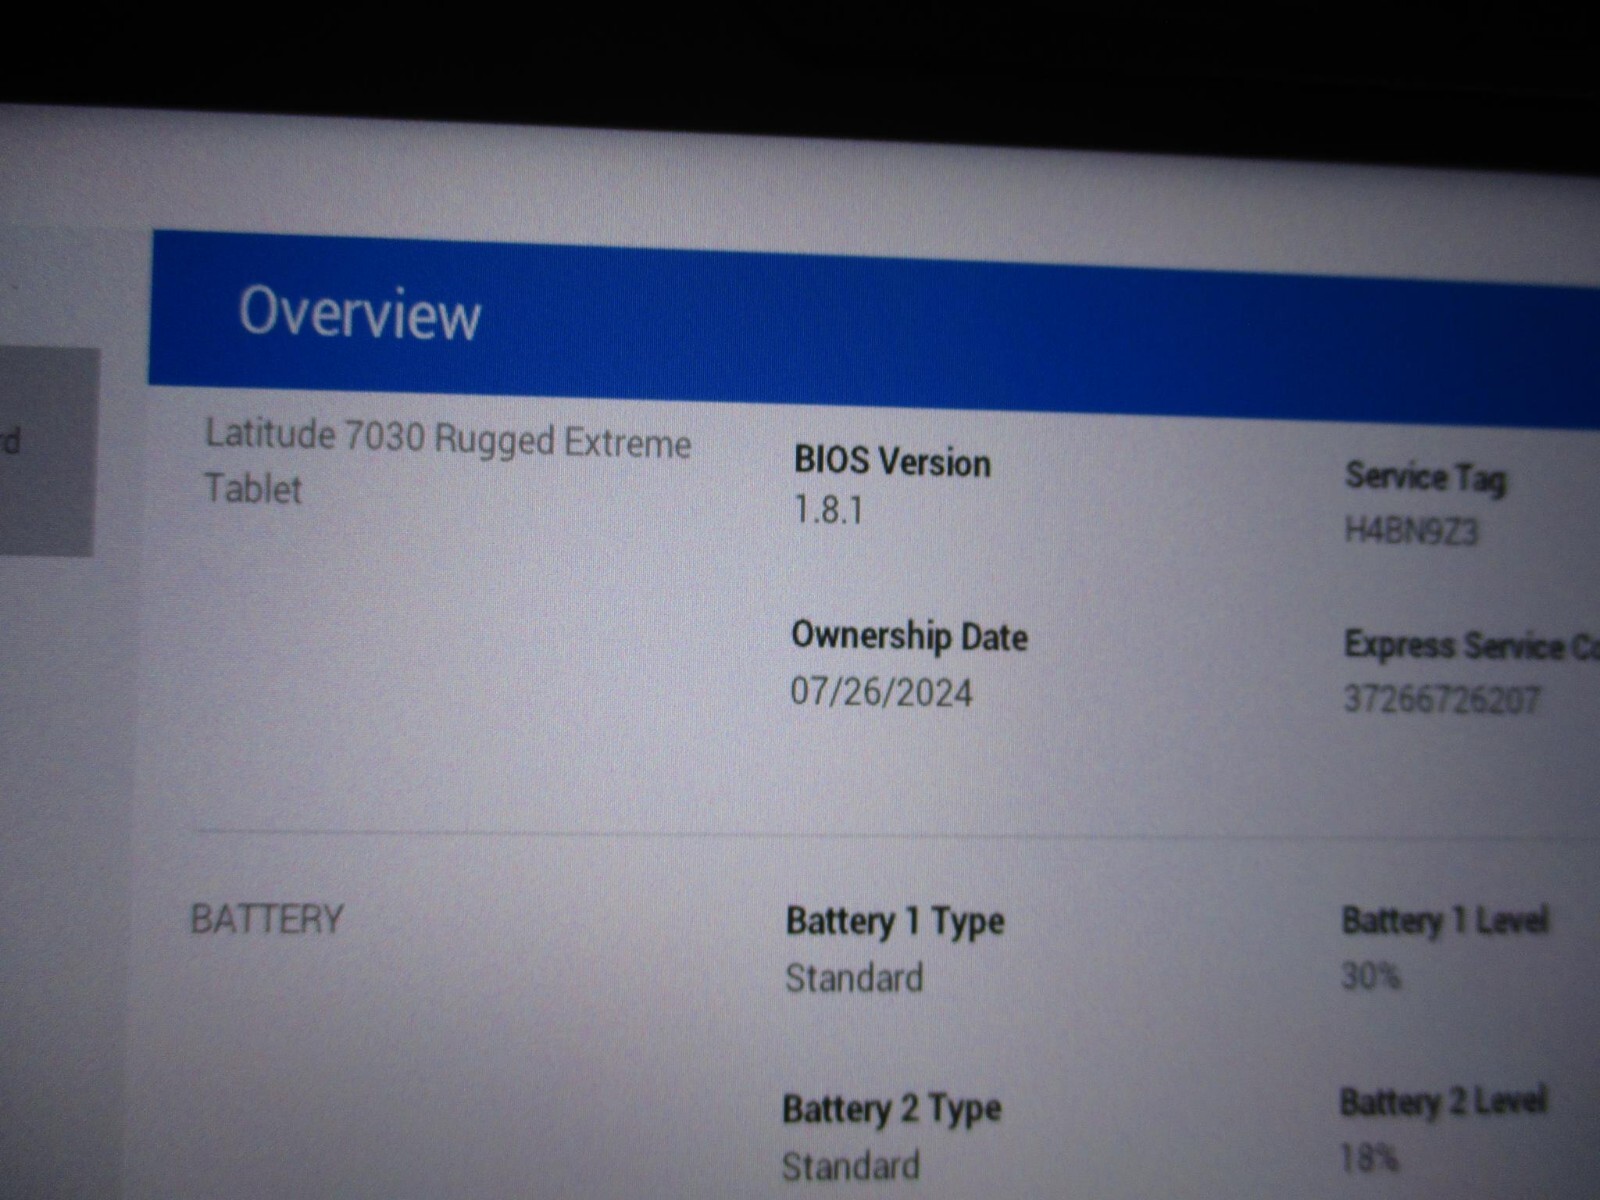Screen dimensions: 1600x1200
Task: Select Standard under Battery 2 Type
Action: click(851, 1166)
